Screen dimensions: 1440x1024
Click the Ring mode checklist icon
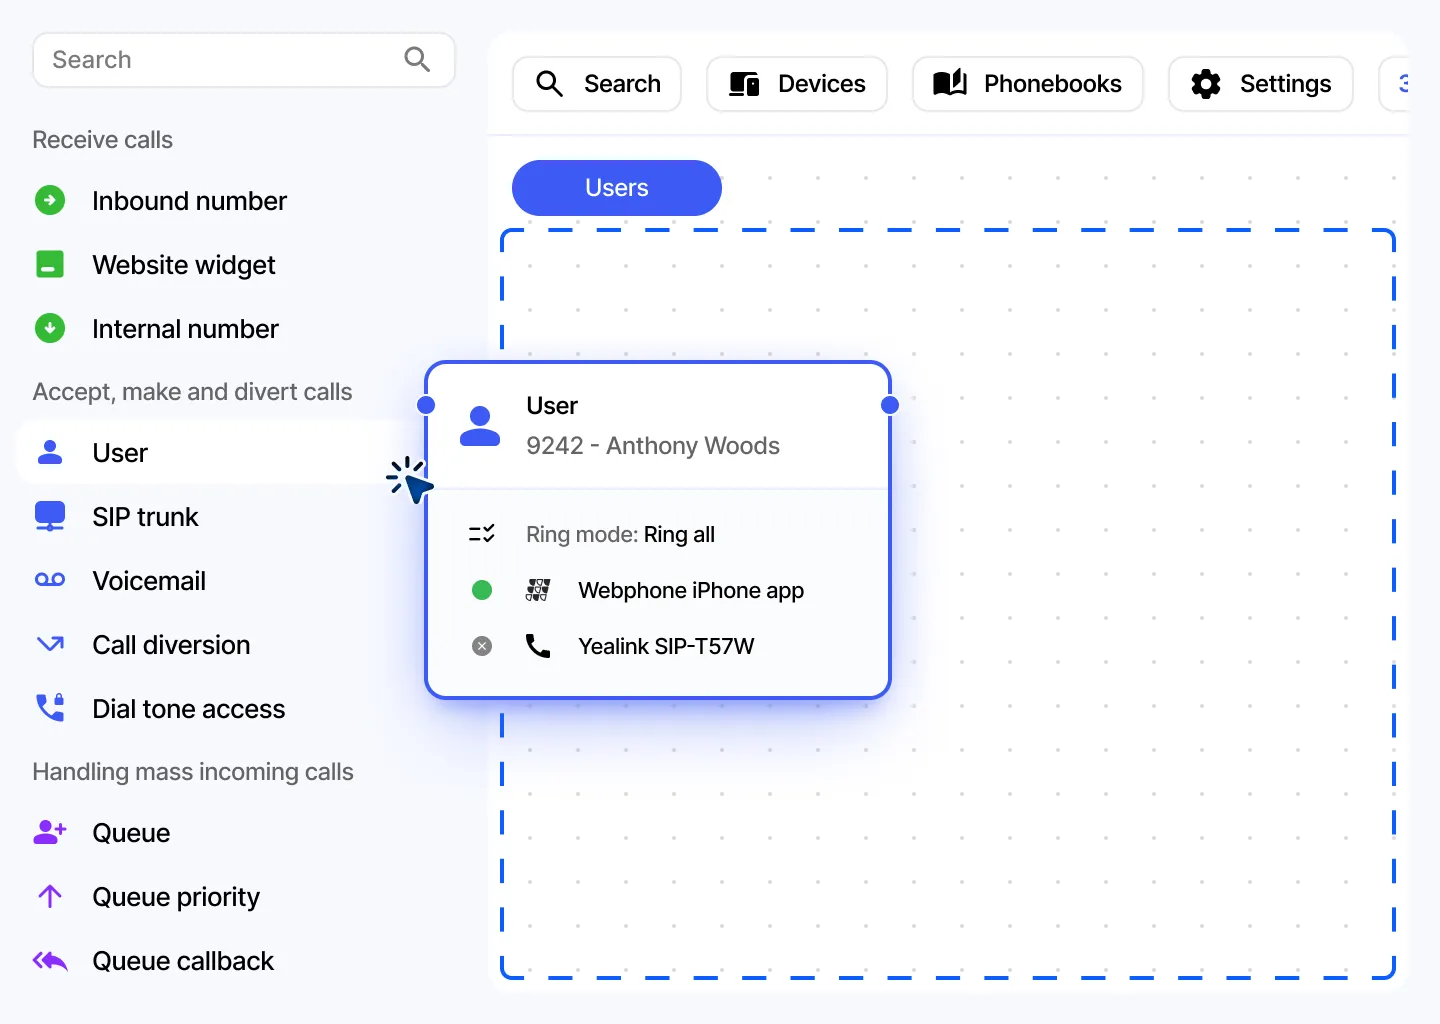pyautogui.click(x=482, y=534)
